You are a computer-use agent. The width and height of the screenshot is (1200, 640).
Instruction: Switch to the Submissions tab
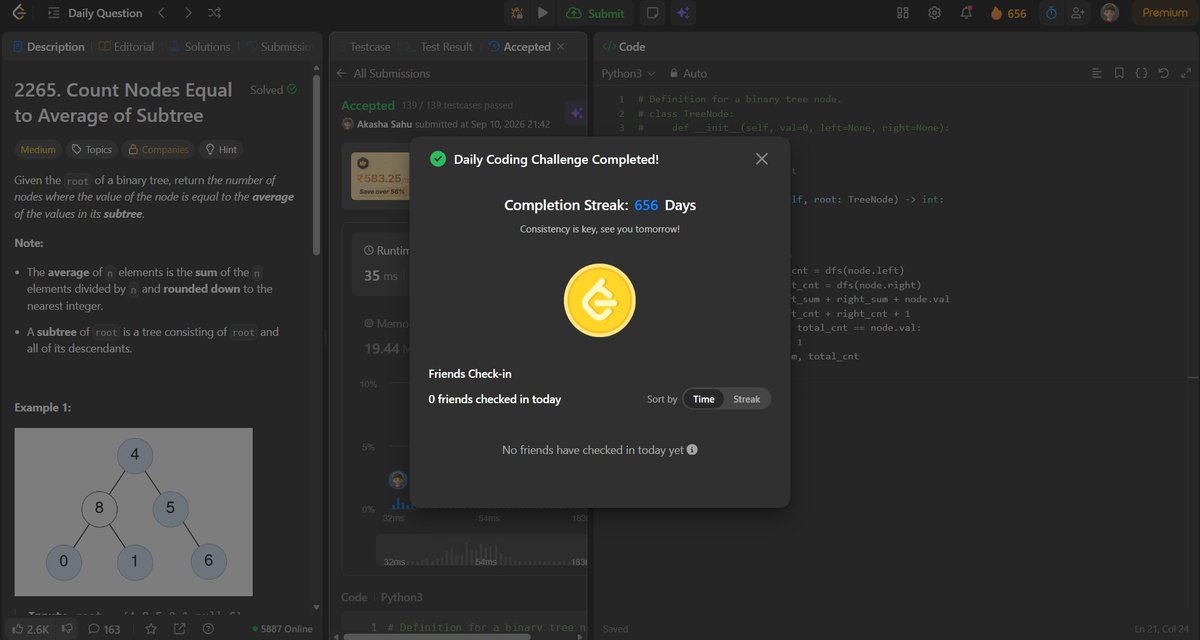[x=279, y=47]
